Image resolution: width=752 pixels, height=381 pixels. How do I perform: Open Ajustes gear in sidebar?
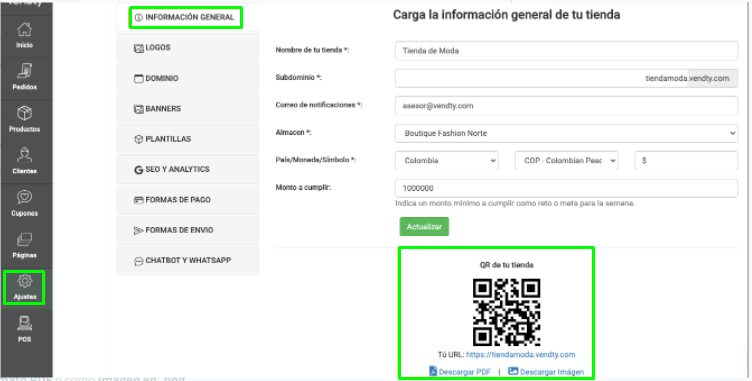coord(24,287)
